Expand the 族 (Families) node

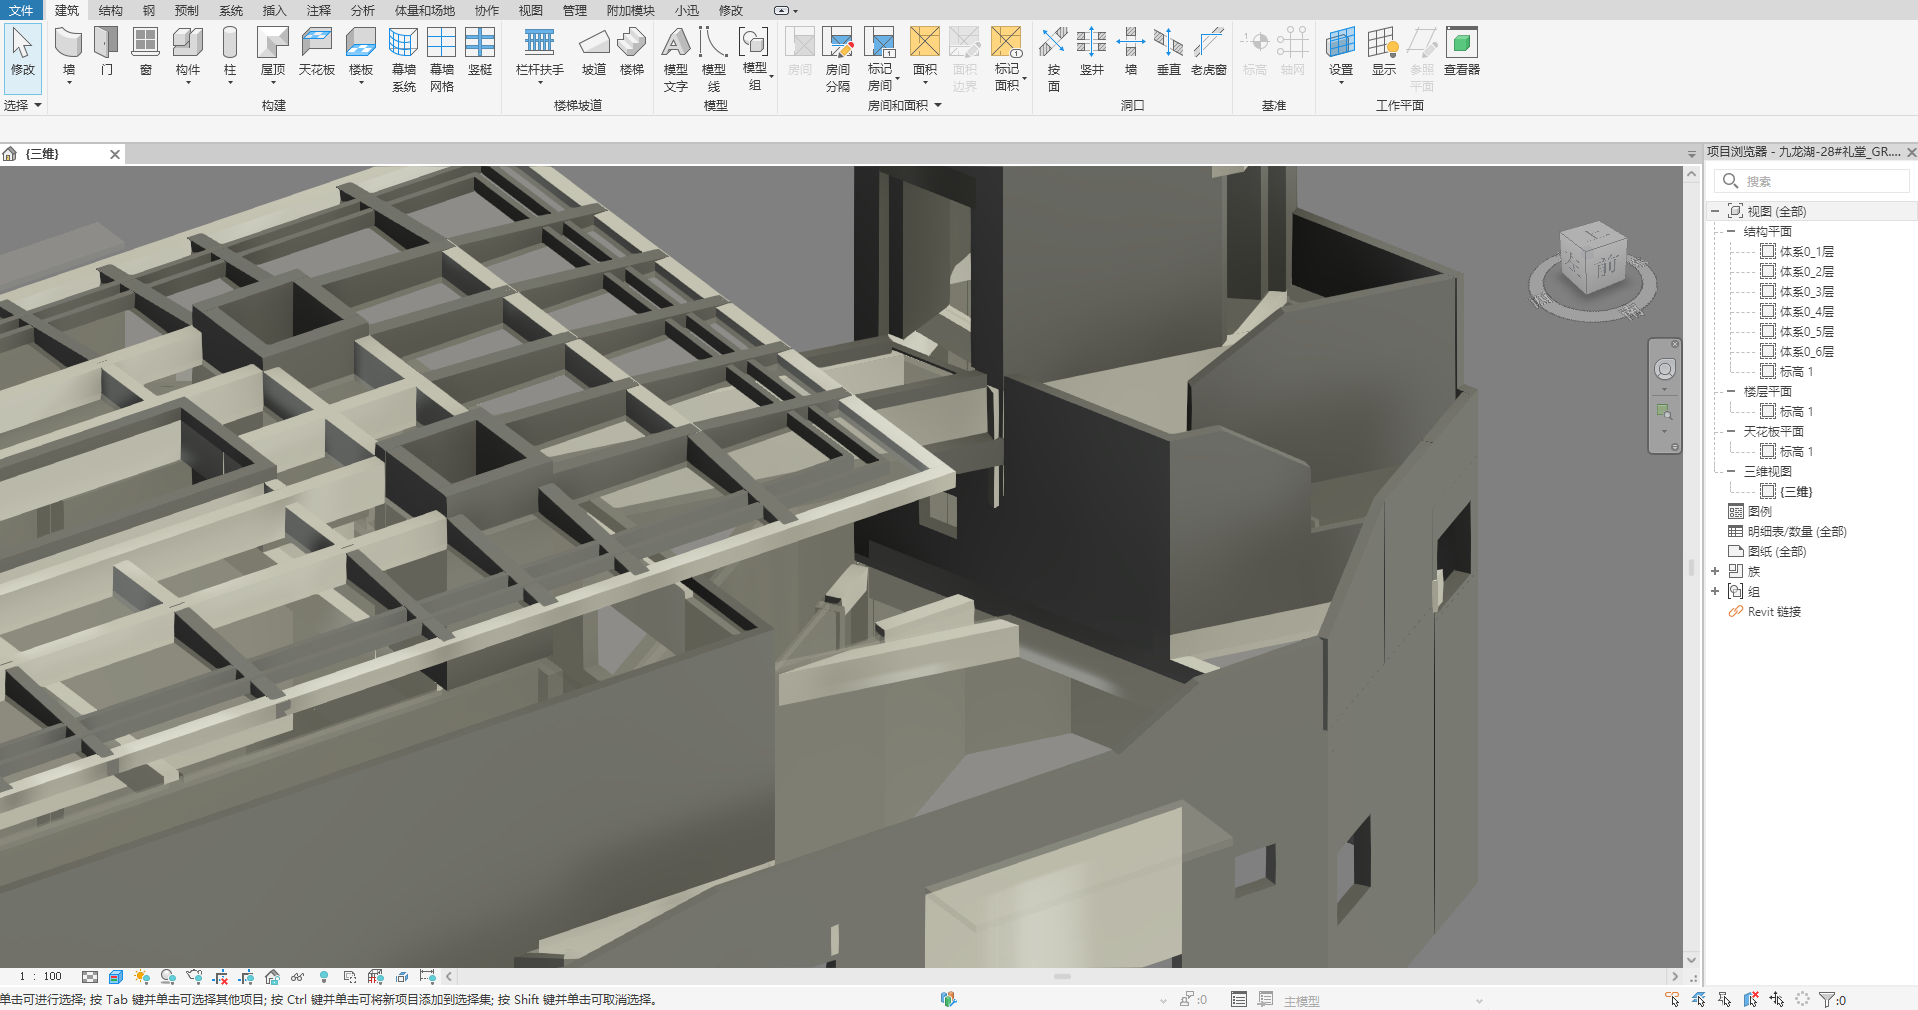(1715, 571)
